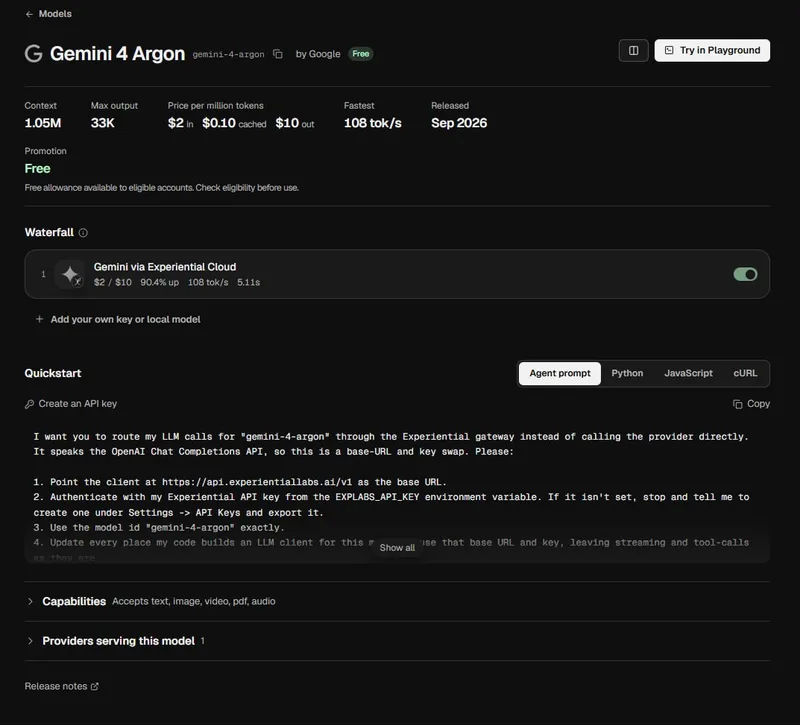Toggle off Gemini via Experiential Cloud provider

pyautogui.click(x=745, y=274)
